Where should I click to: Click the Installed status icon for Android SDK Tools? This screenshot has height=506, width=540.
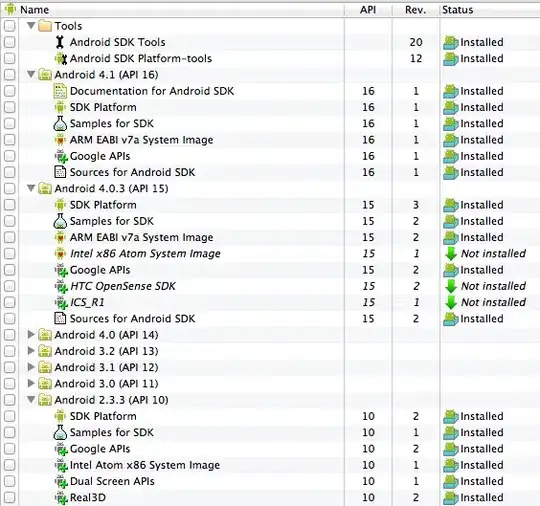point(450,42)
